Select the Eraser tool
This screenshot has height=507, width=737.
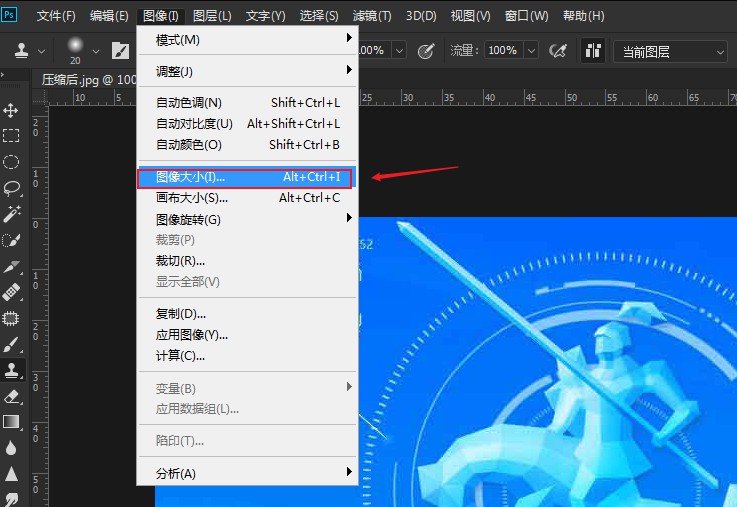[x=11, y=397]
